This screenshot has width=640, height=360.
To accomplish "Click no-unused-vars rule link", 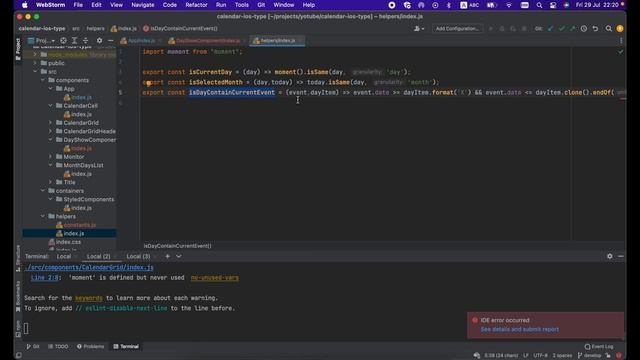I will [x=215, y=278].
